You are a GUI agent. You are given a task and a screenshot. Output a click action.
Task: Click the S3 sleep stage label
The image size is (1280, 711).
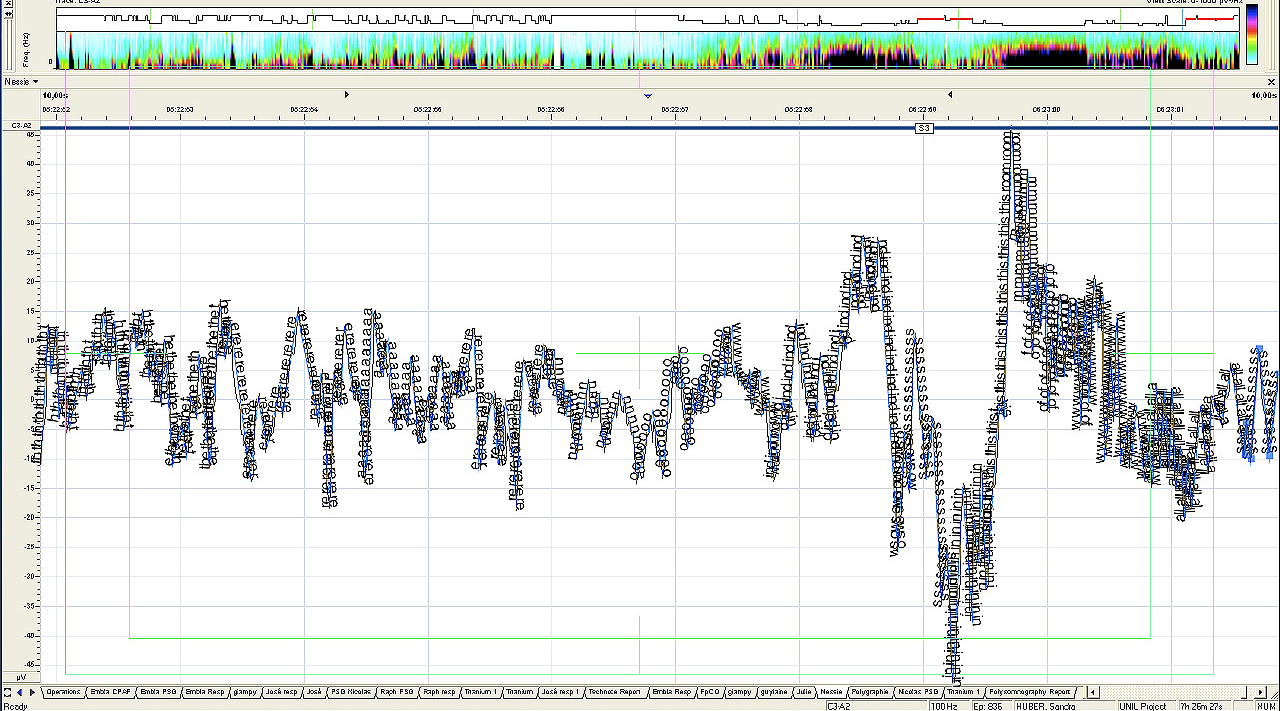pos(924,129)
